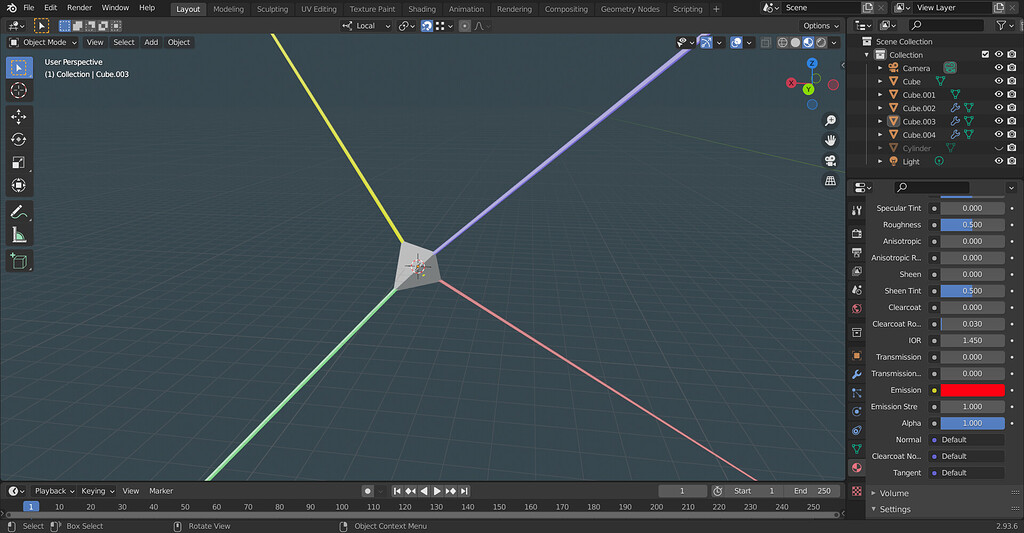Click the Tangent Default link field
1024x533 pixels.
[x=967, y=473]
